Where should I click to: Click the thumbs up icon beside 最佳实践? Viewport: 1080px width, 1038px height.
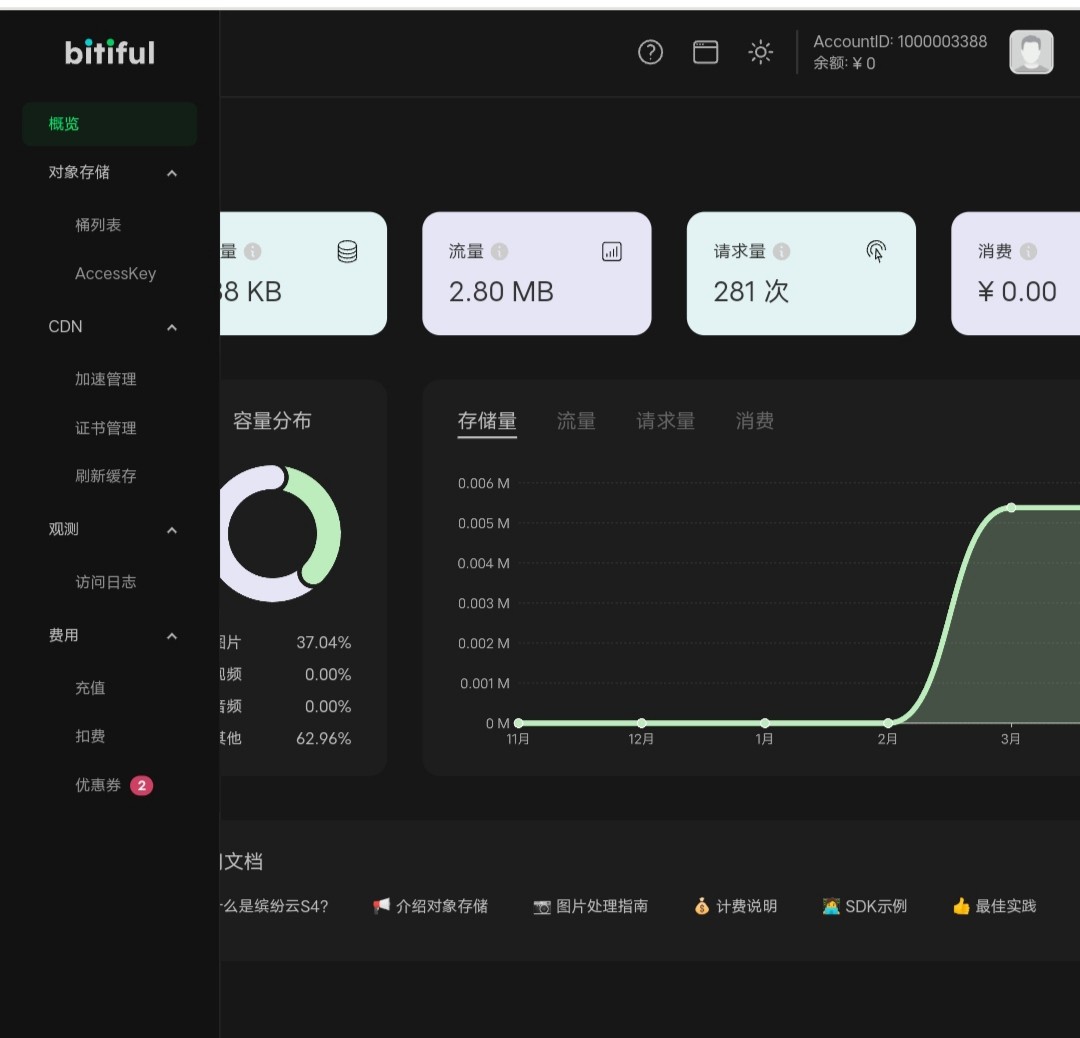pyautogui.click(x=961, y=906)
